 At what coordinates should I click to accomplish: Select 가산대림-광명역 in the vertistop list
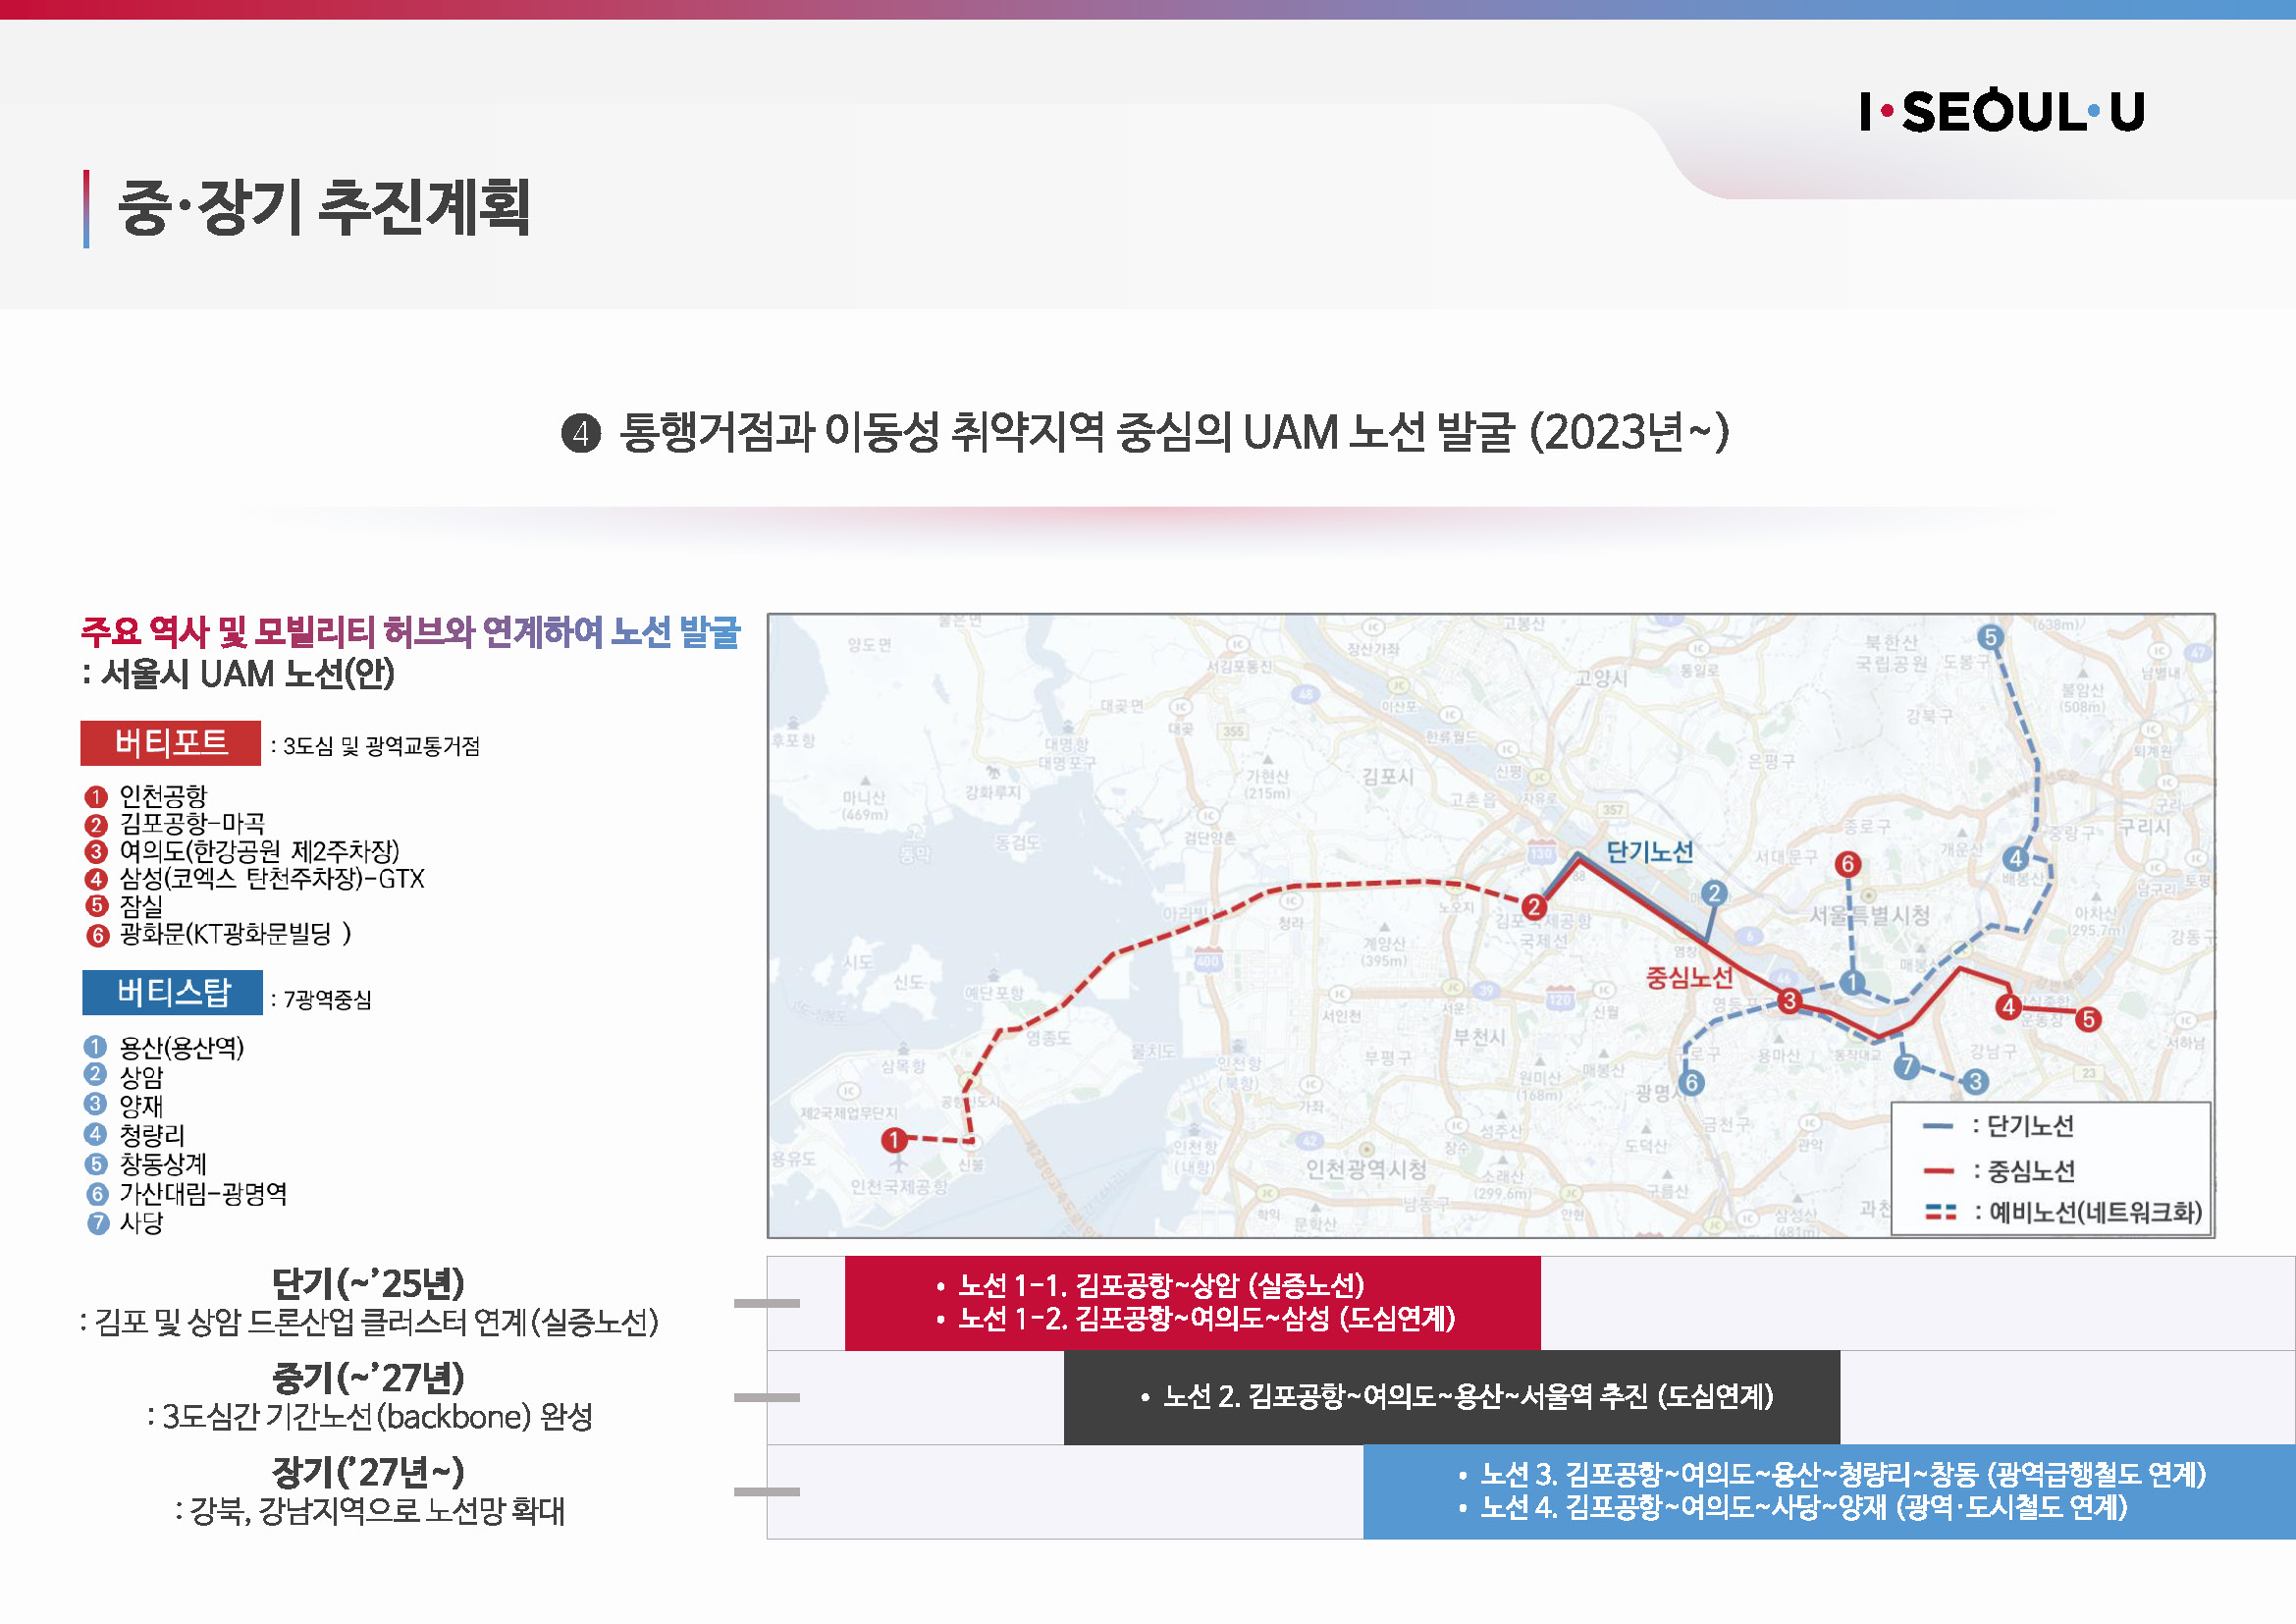(x=203, y=1193)
